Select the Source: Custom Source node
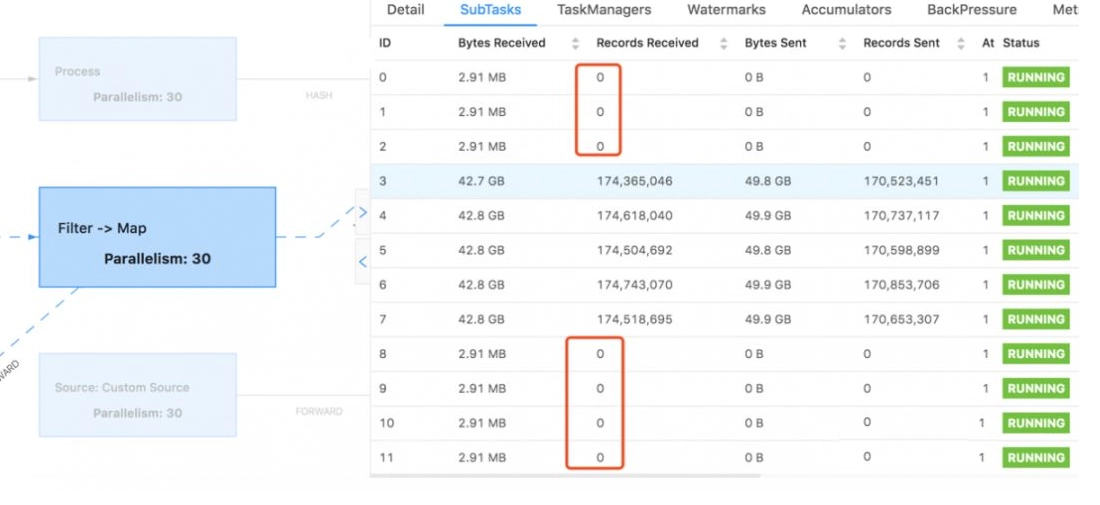Image resolution: width=1100 pixels, height=505 pixels. coord(138,395)
